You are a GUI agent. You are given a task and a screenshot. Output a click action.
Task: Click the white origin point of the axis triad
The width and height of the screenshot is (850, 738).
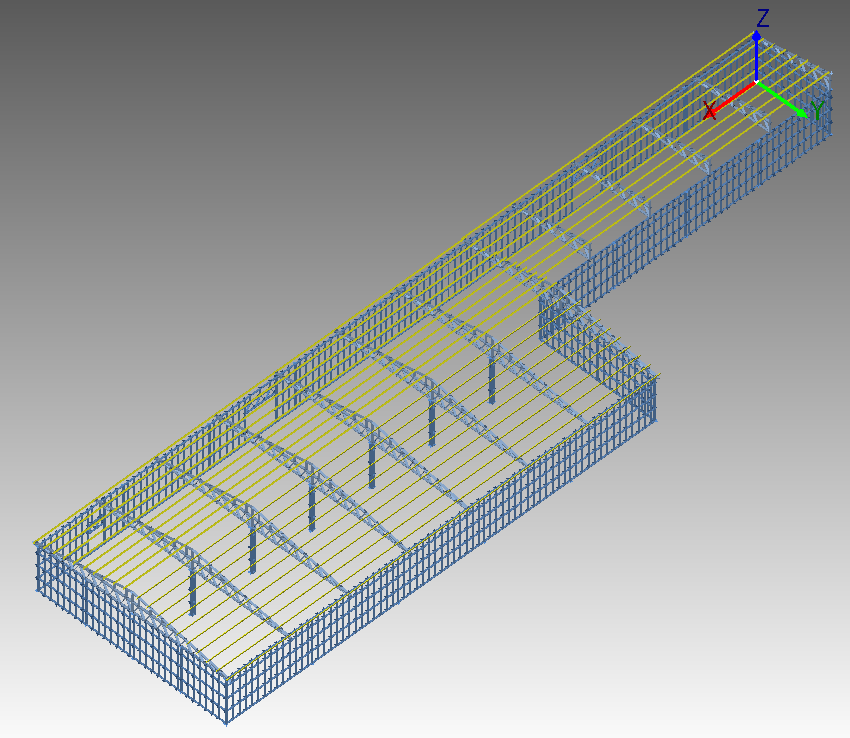pyautogui.click(x=757, y=83)
